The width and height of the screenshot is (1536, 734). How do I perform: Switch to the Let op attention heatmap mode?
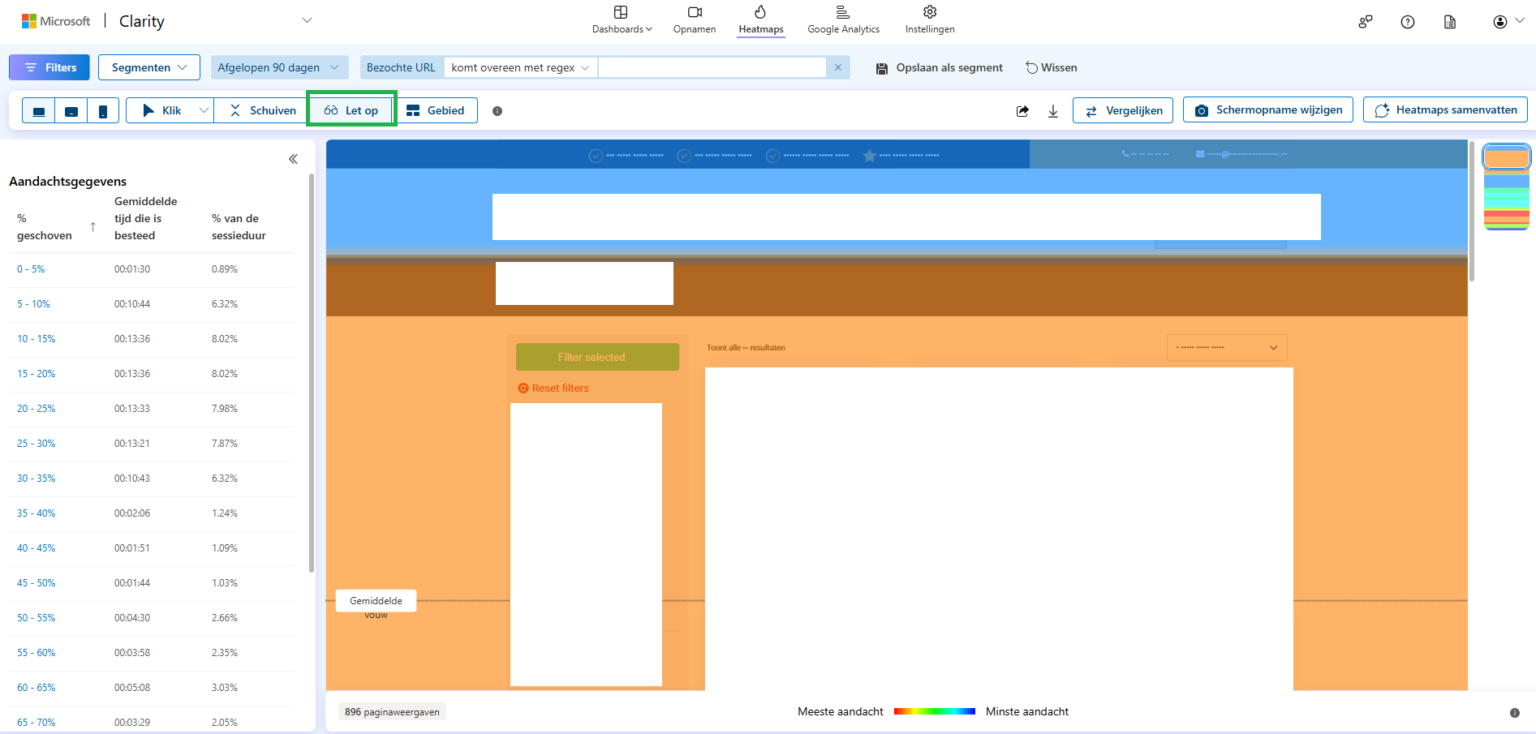351,110
